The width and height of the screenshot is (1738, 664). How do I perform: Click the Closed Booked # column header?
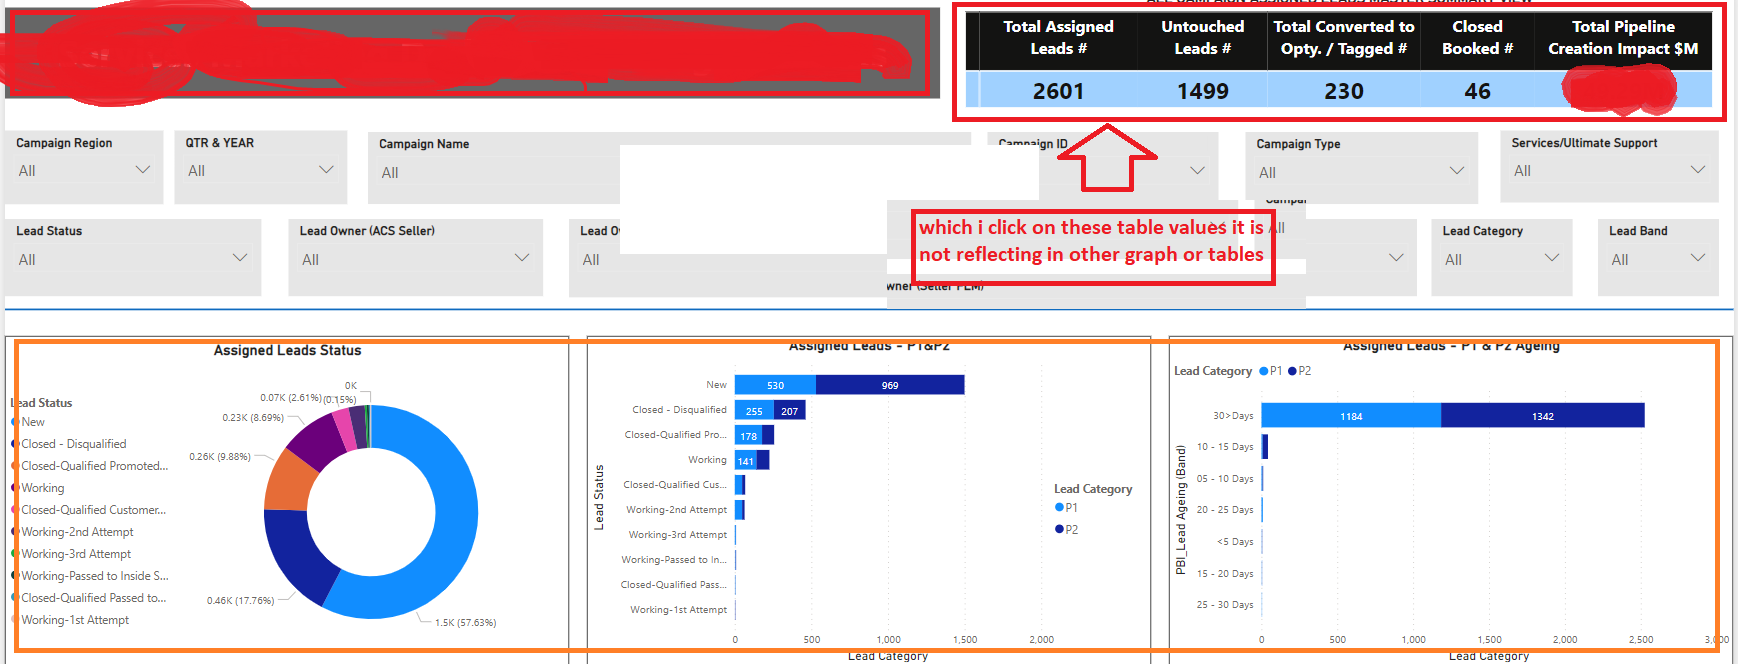[x=1477, y=38]
